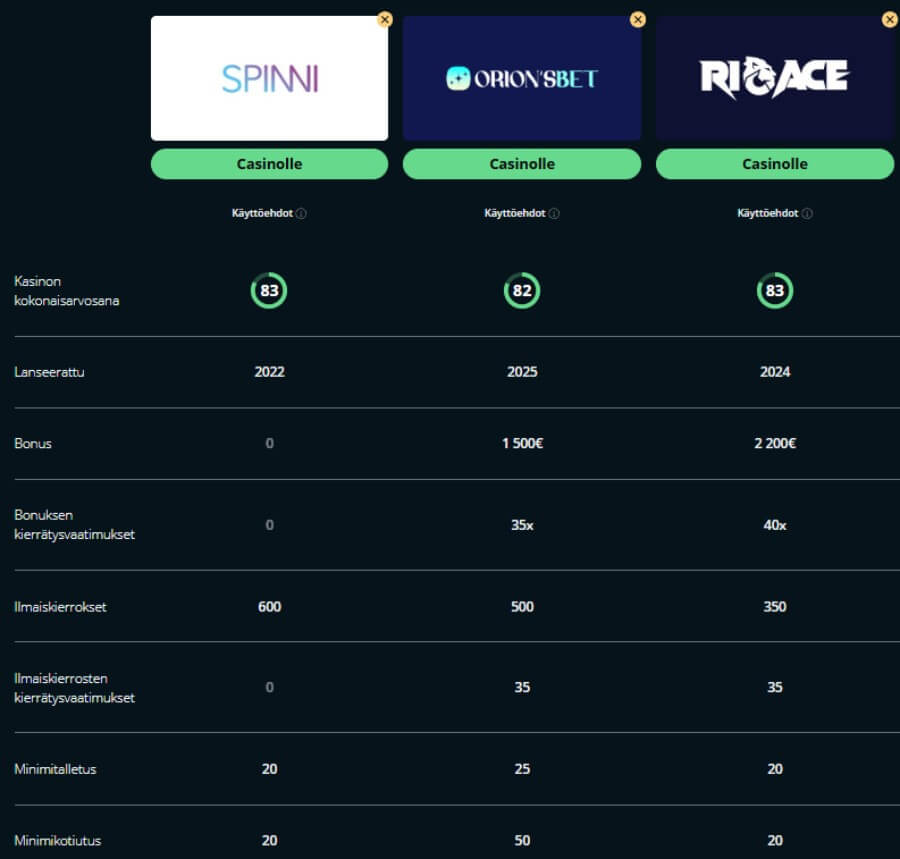Go to Spinni via Casinolle button

click(269, 164)
